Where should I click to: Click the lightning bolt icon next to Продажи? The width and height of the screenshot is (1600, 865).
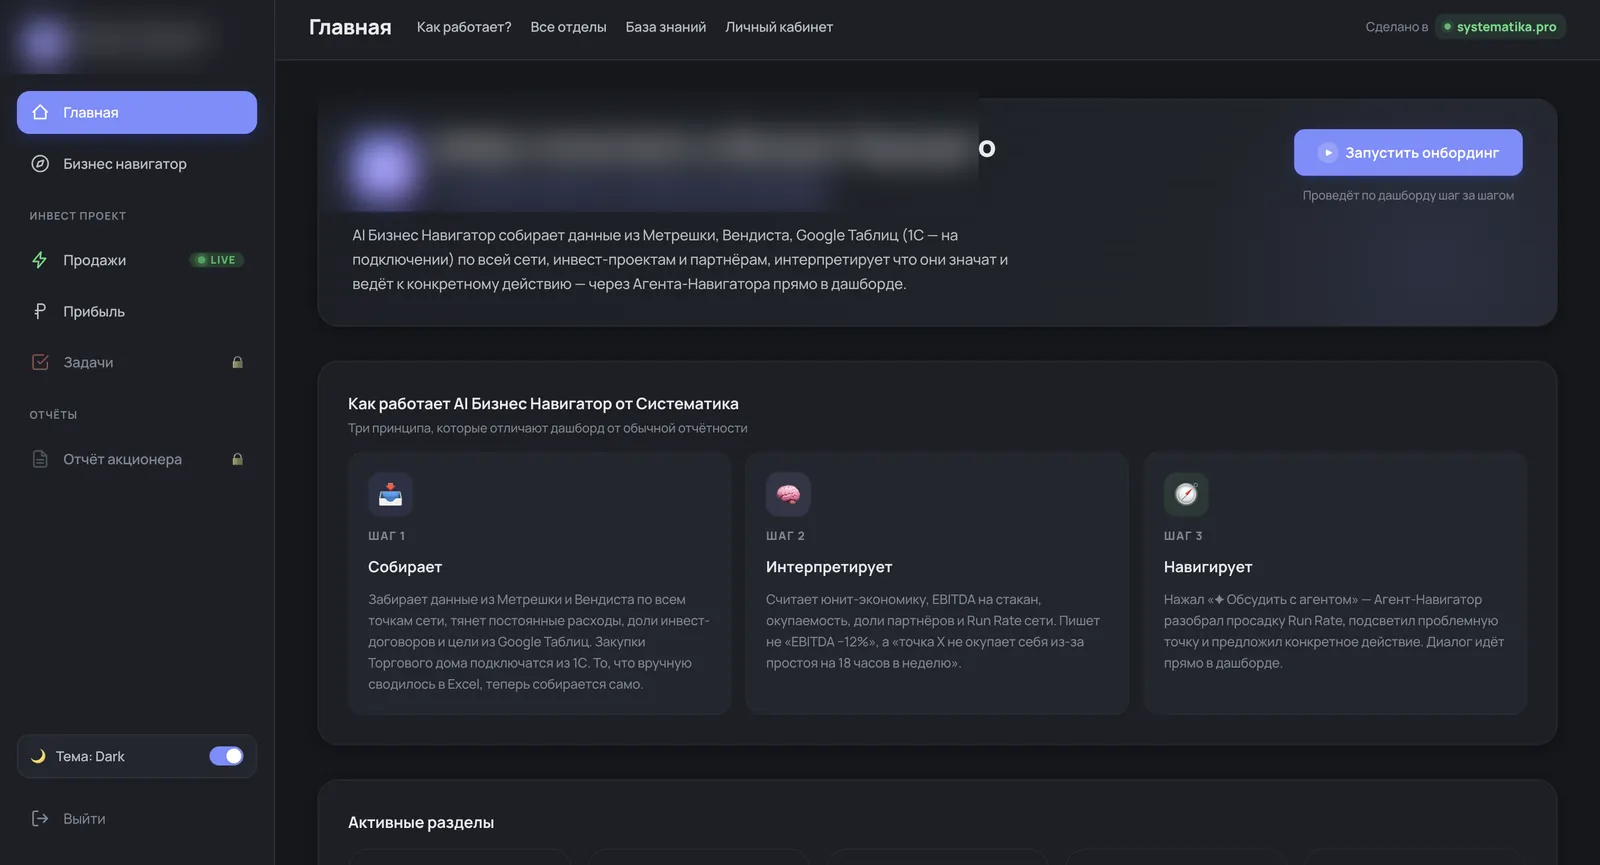coord(40,260)
